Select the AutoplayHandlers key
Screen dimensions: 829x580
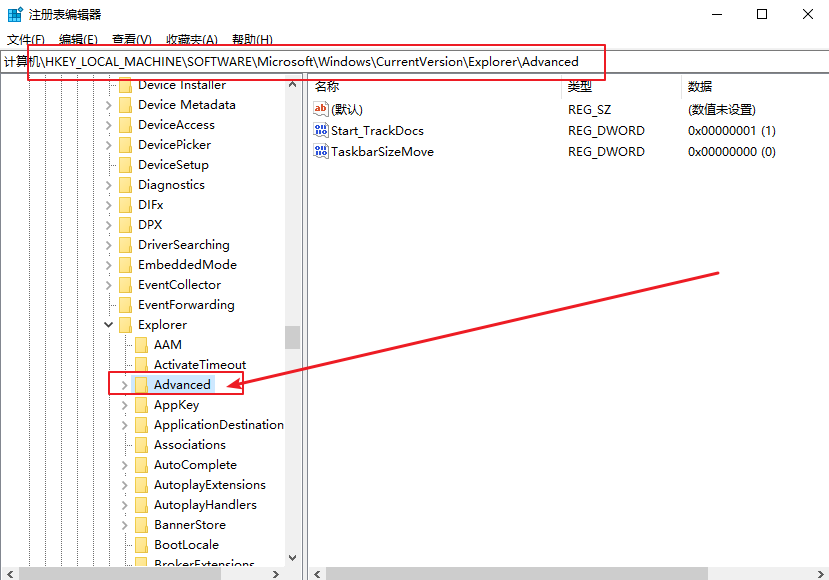pyautogui.click(x=204, y=505)
